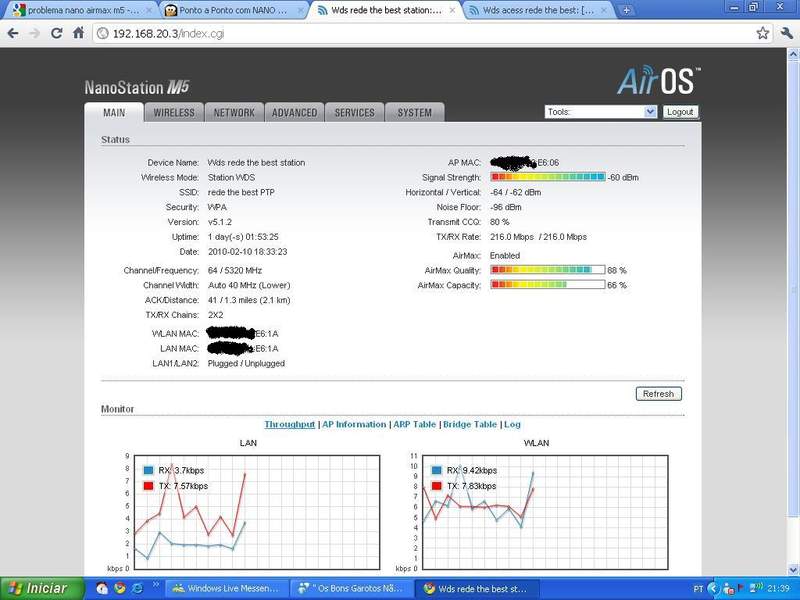Click the page scrollbar down arrow

click(x=793, y=569)
